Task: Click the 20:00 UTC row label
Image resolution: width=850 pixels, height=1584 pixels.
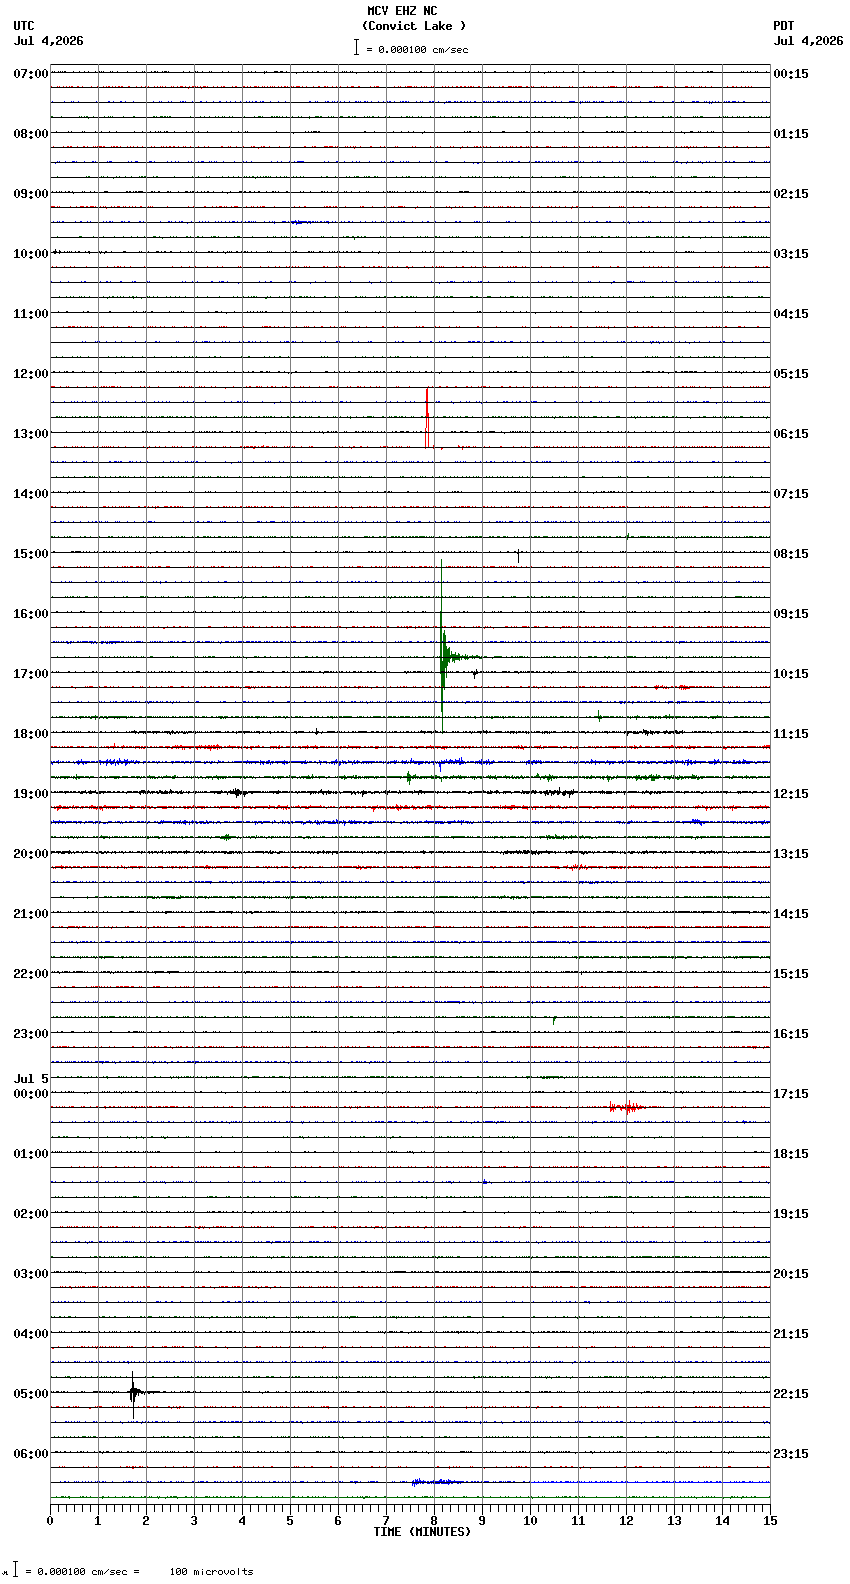Action: (x=31, y=854)
